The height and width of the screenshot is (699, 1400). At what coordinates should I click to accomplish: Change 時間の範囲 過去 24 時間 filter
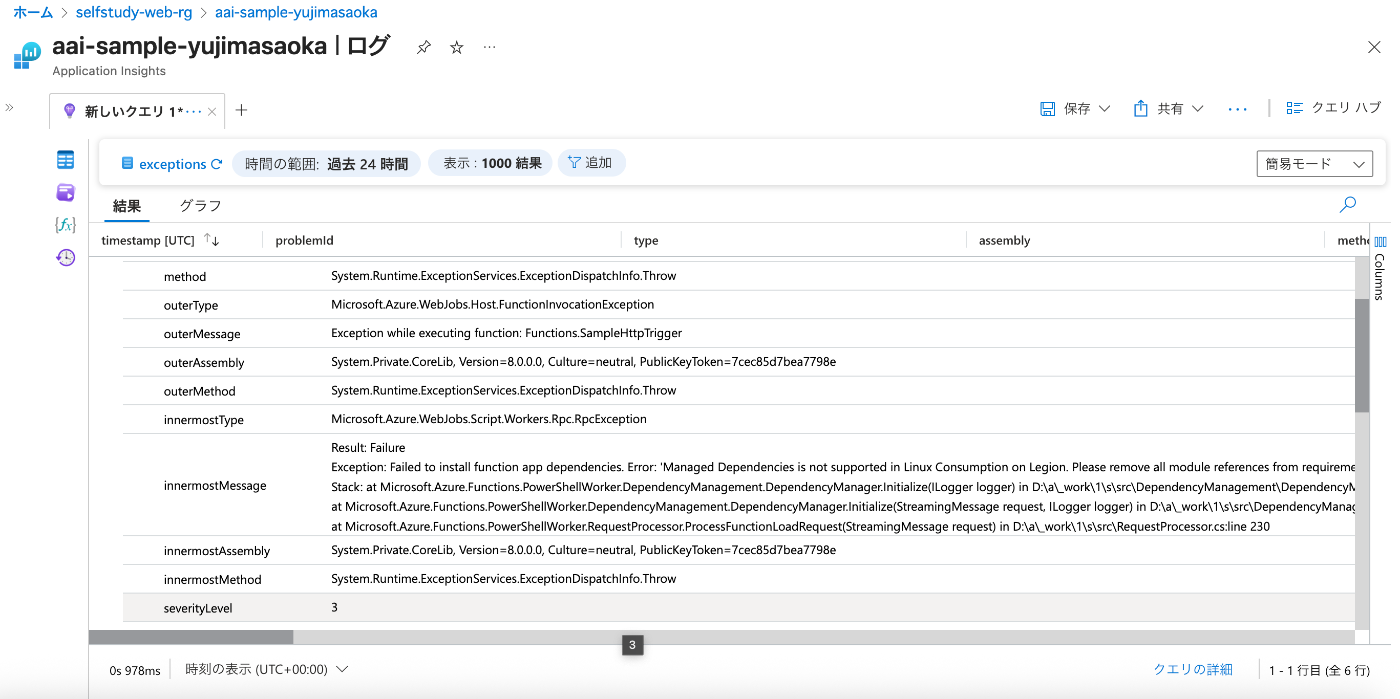point(326,164)
